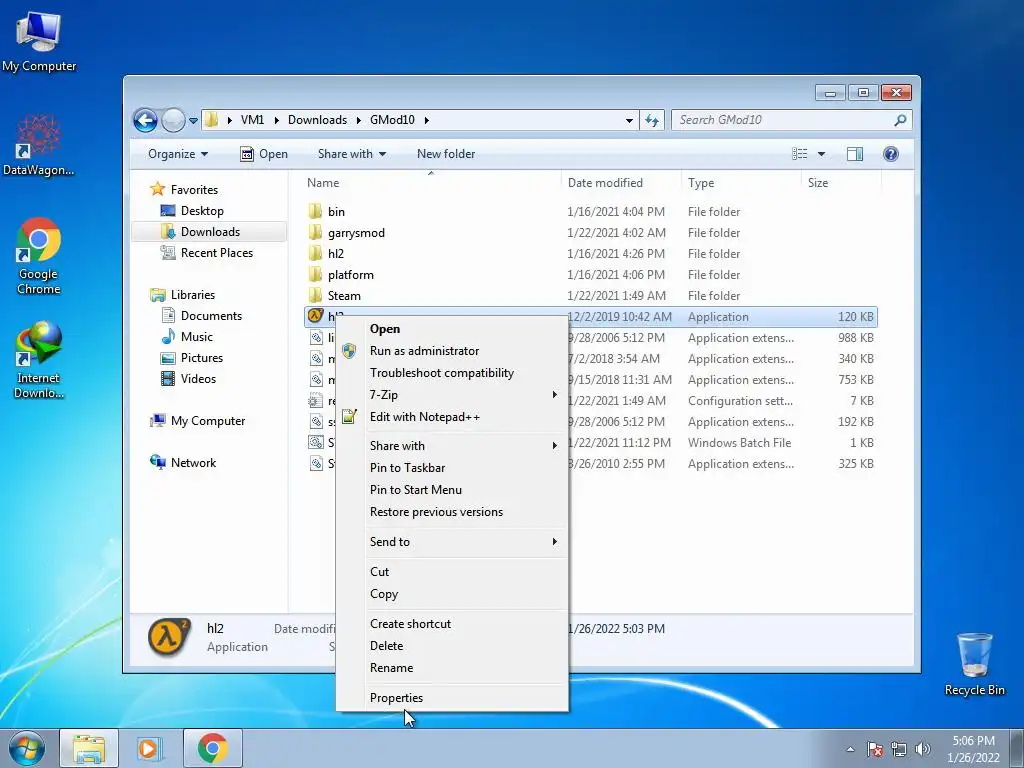
Task: Select the garrysmod folder
Action: 356,232
